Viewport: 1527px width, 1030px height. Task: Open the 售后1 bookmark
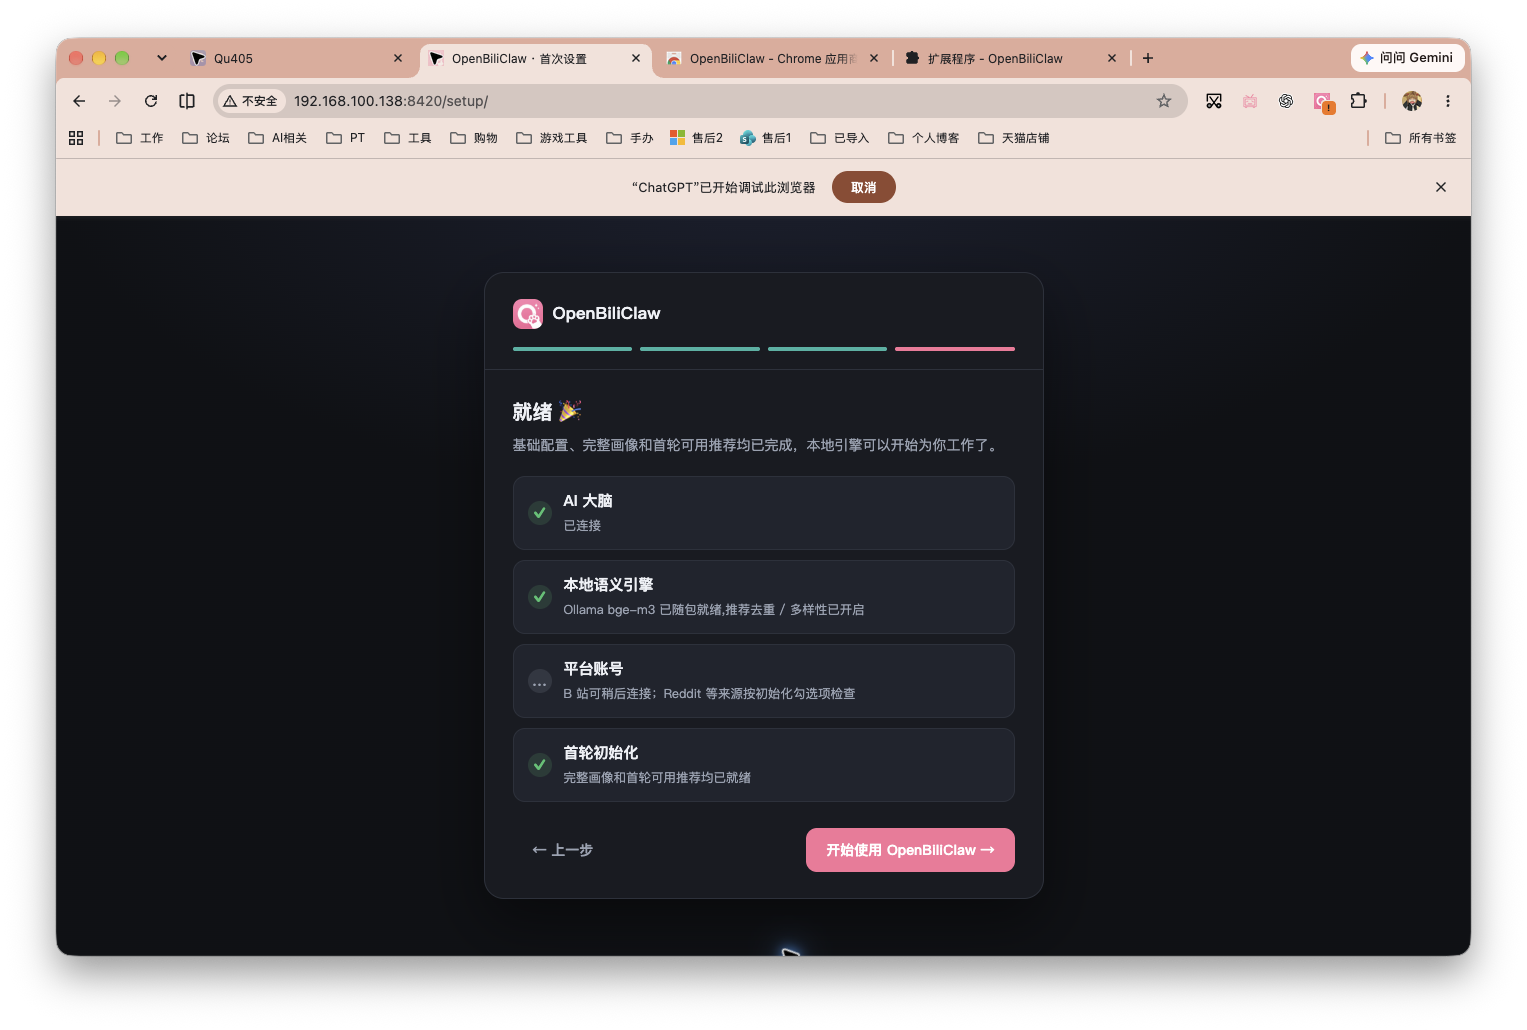(x=766, y=138)
